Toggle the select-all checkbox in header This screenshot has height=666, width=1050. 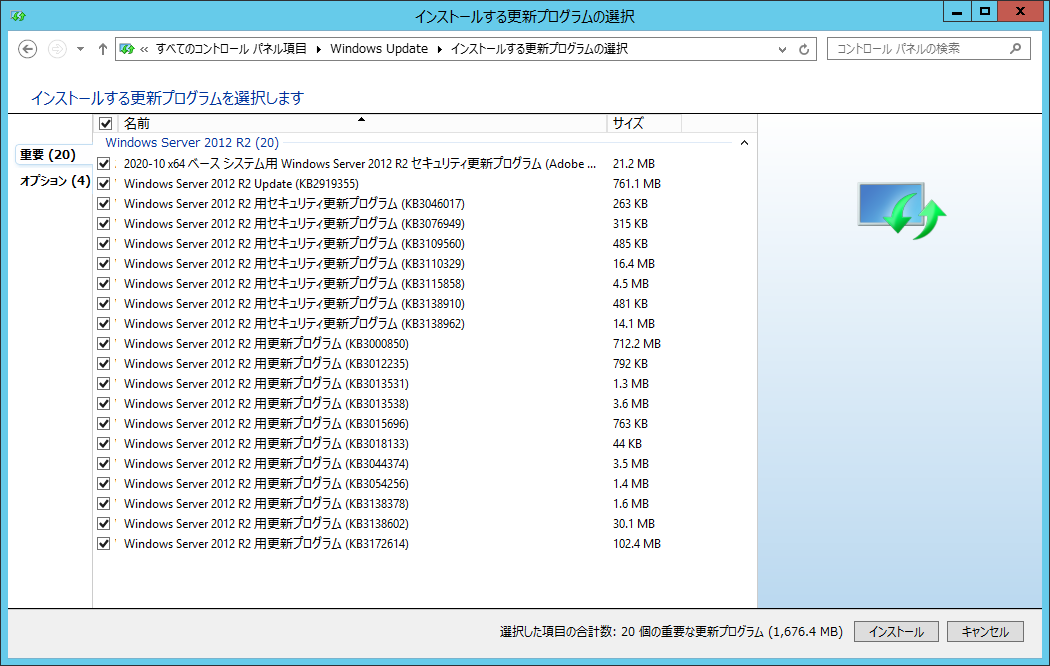point(105,123)
